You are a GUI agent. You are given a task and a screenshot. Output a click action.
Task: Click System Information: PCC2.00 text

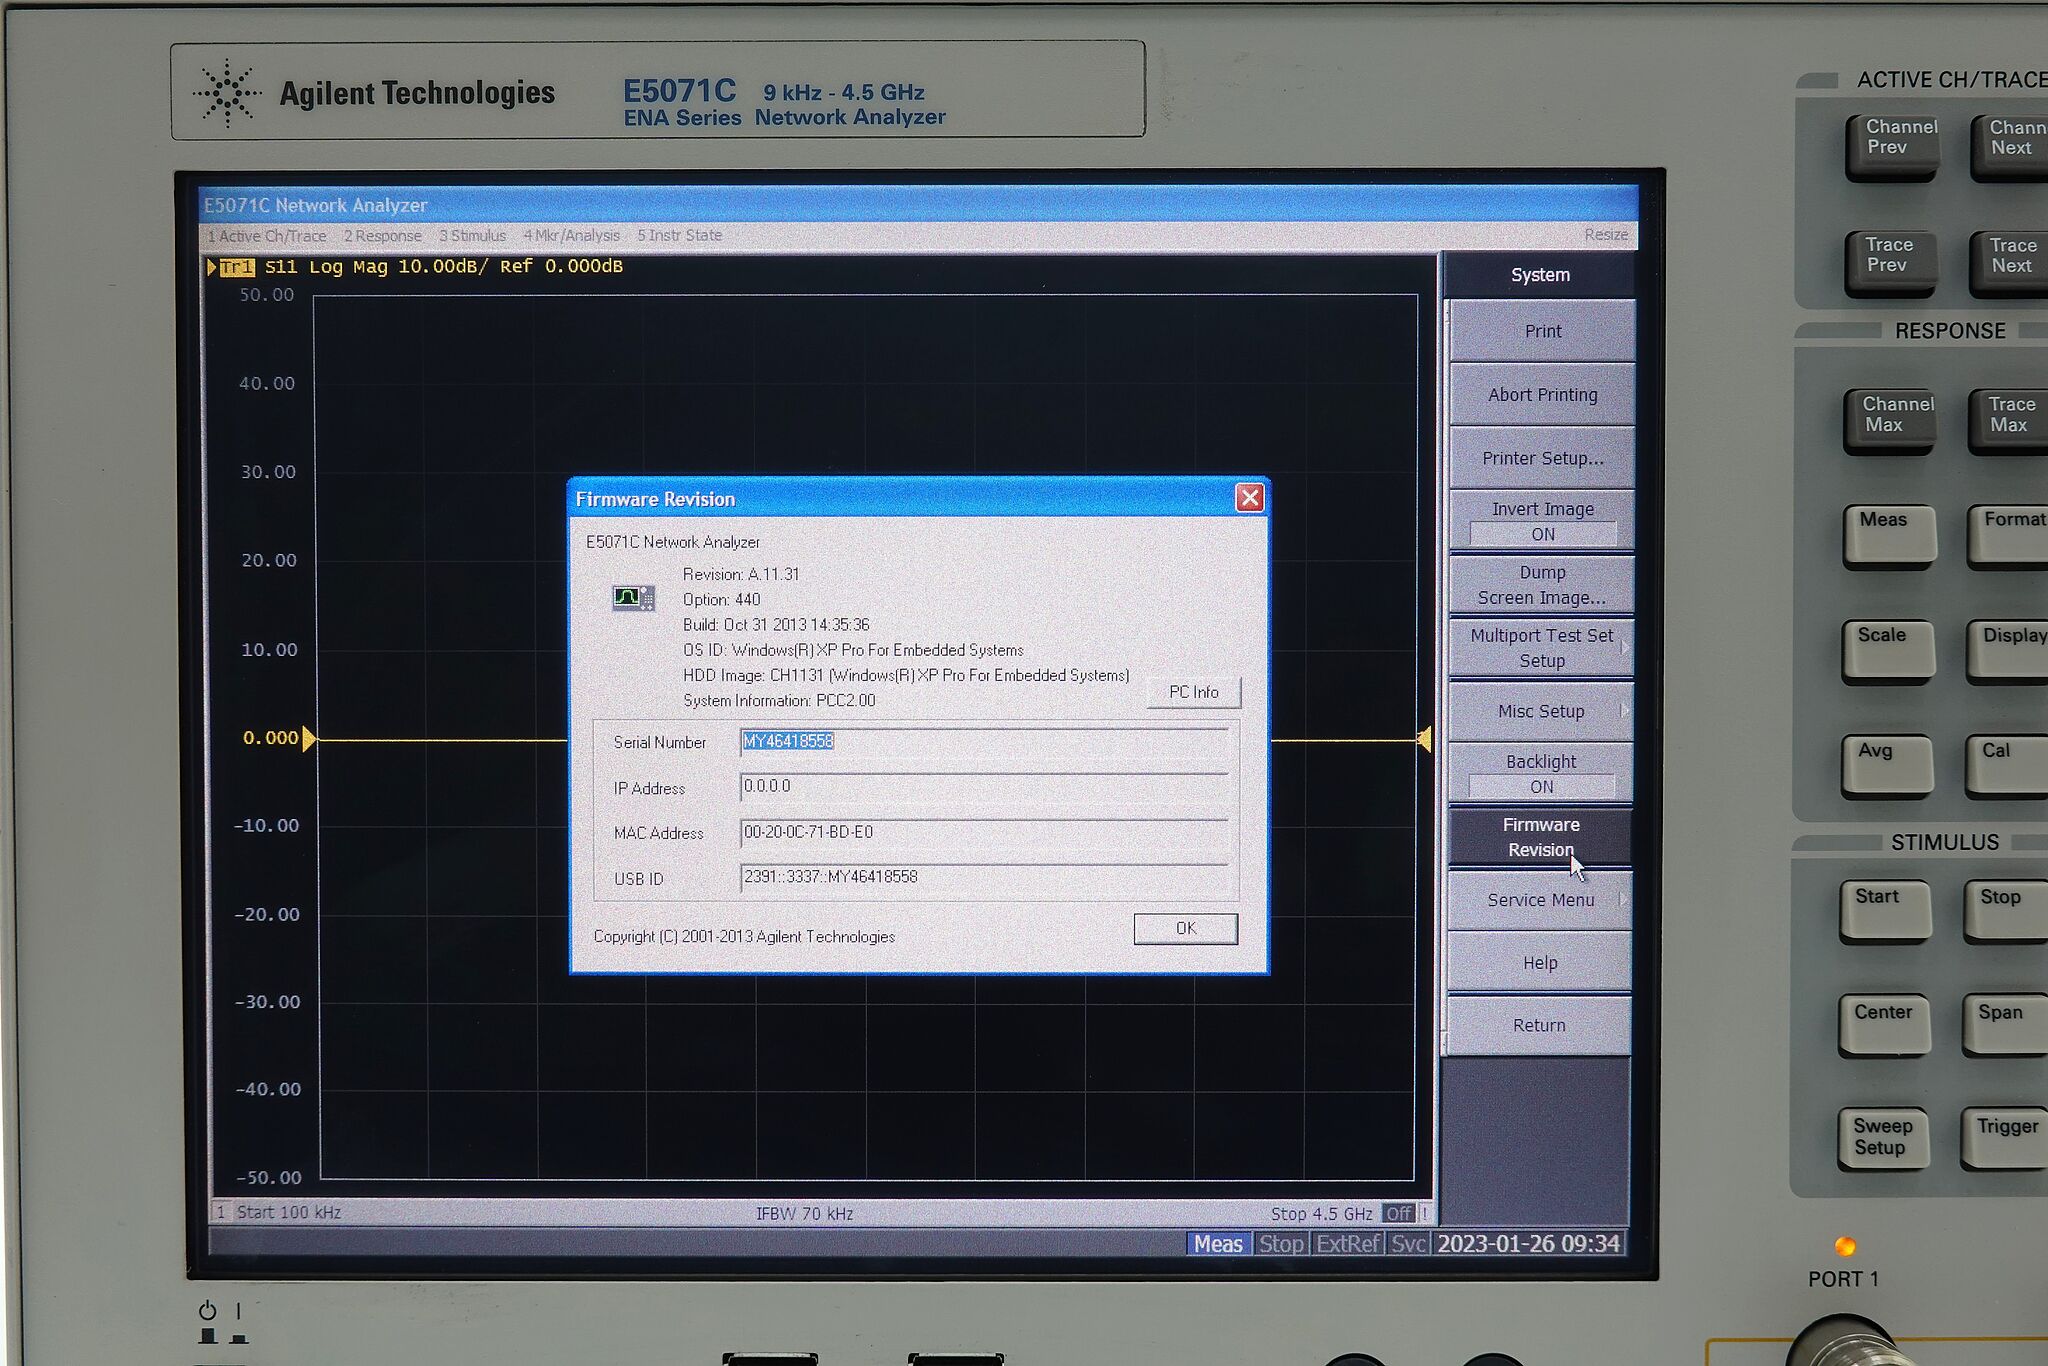pyautogui.click(x=779, y=701)
